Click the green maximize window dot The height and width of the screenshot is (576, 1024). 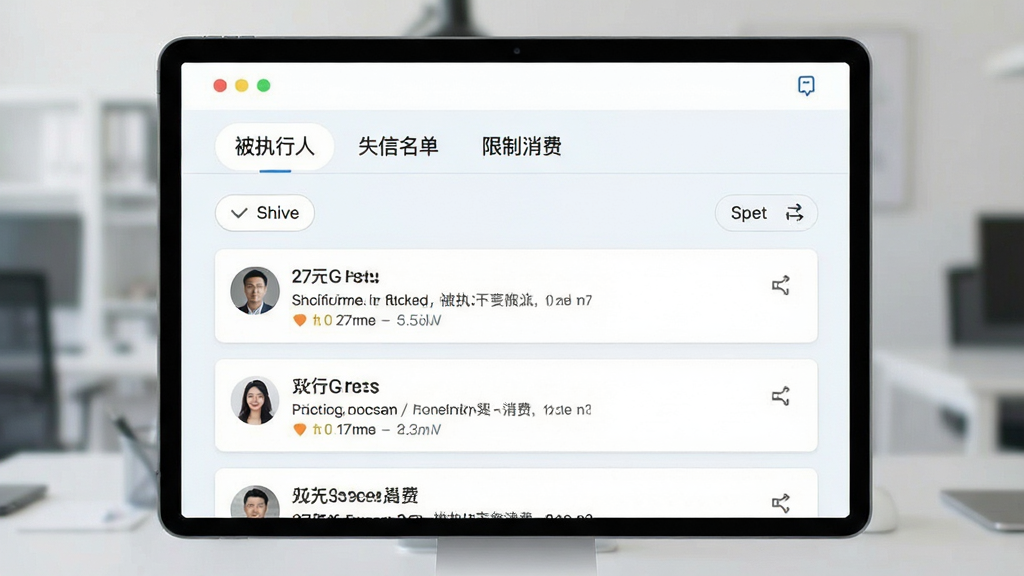coord(264,86)
